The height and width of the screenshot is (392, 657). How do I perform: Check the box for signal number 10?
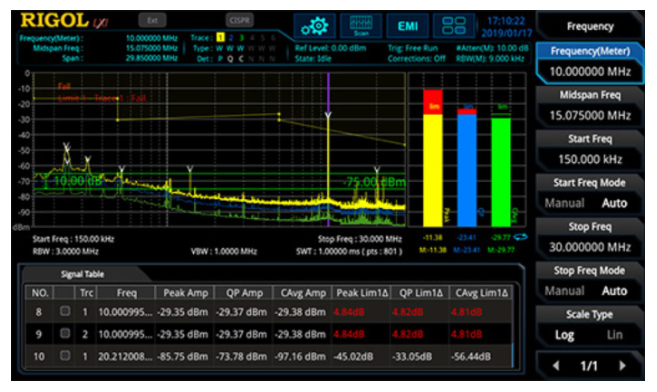click(65, 356)
